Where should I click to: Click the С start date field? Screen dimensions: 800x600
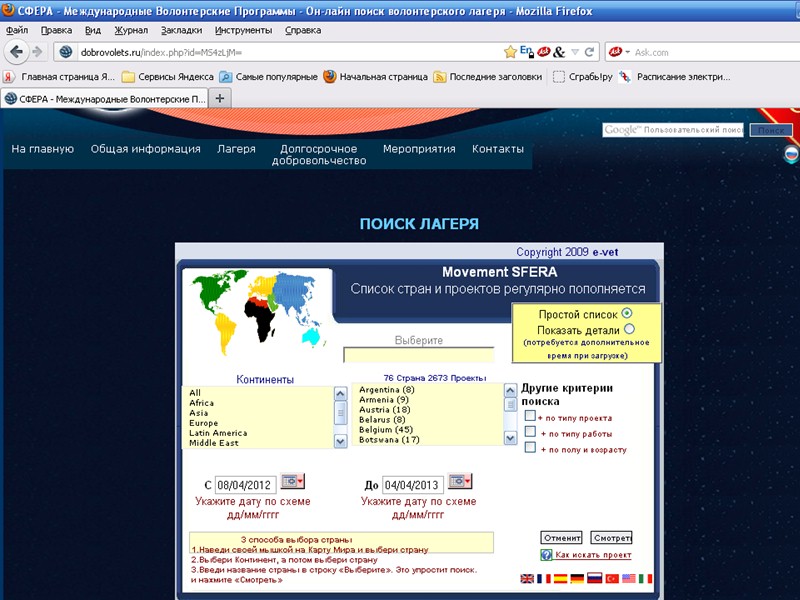pyautogui.click(x=245, y=485)
